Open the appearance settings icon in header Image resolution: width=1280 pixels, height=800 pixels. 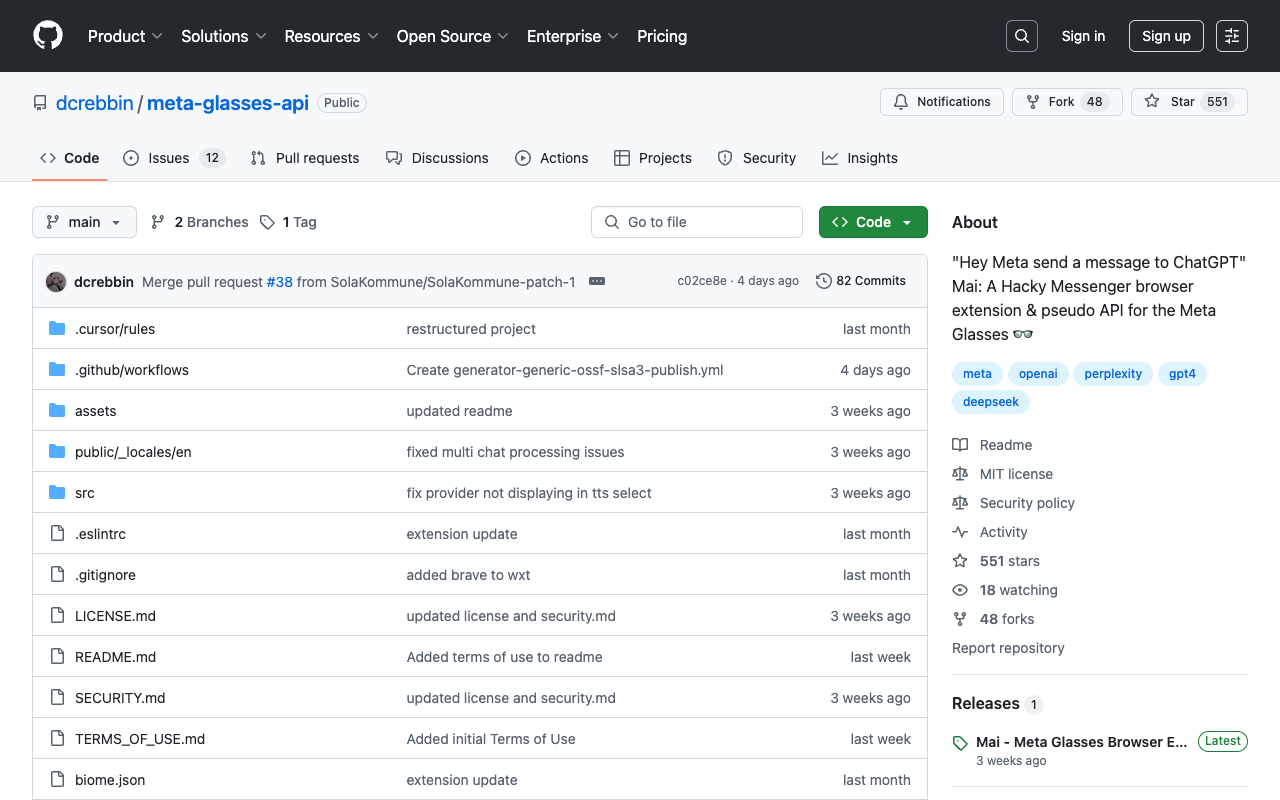coord(1232,36)
